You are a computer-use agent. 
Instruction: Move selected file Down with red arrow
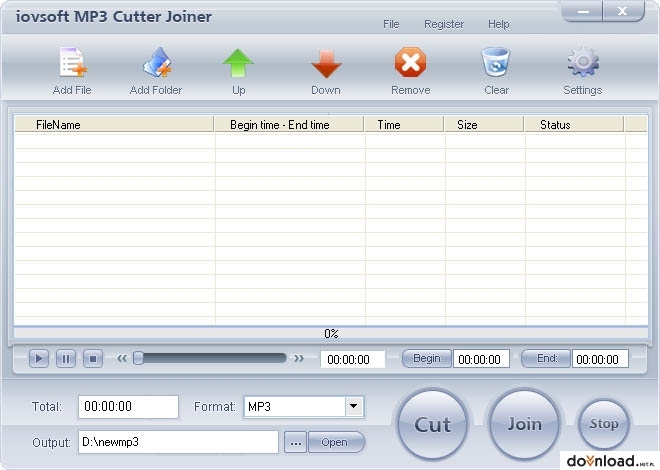[326, 64]
